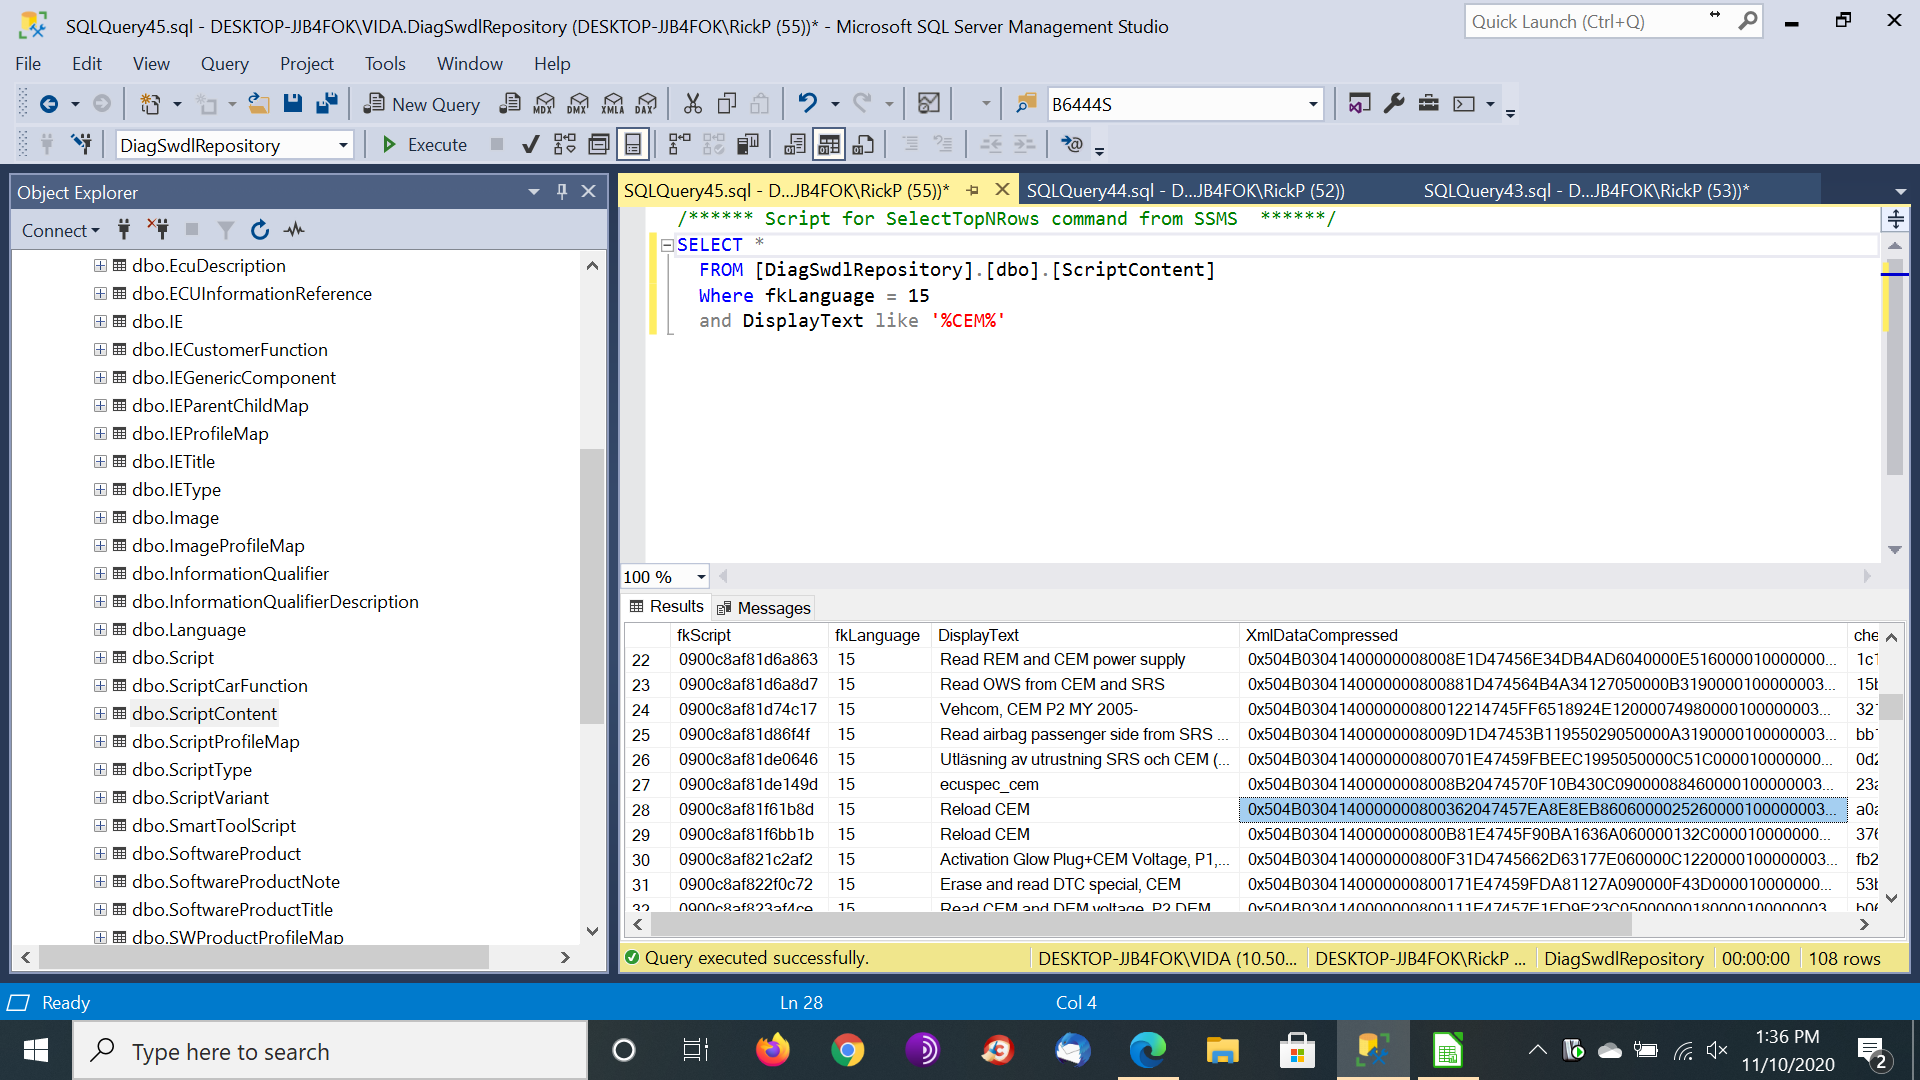Click the MDX query icon

[x=544, y=104]
